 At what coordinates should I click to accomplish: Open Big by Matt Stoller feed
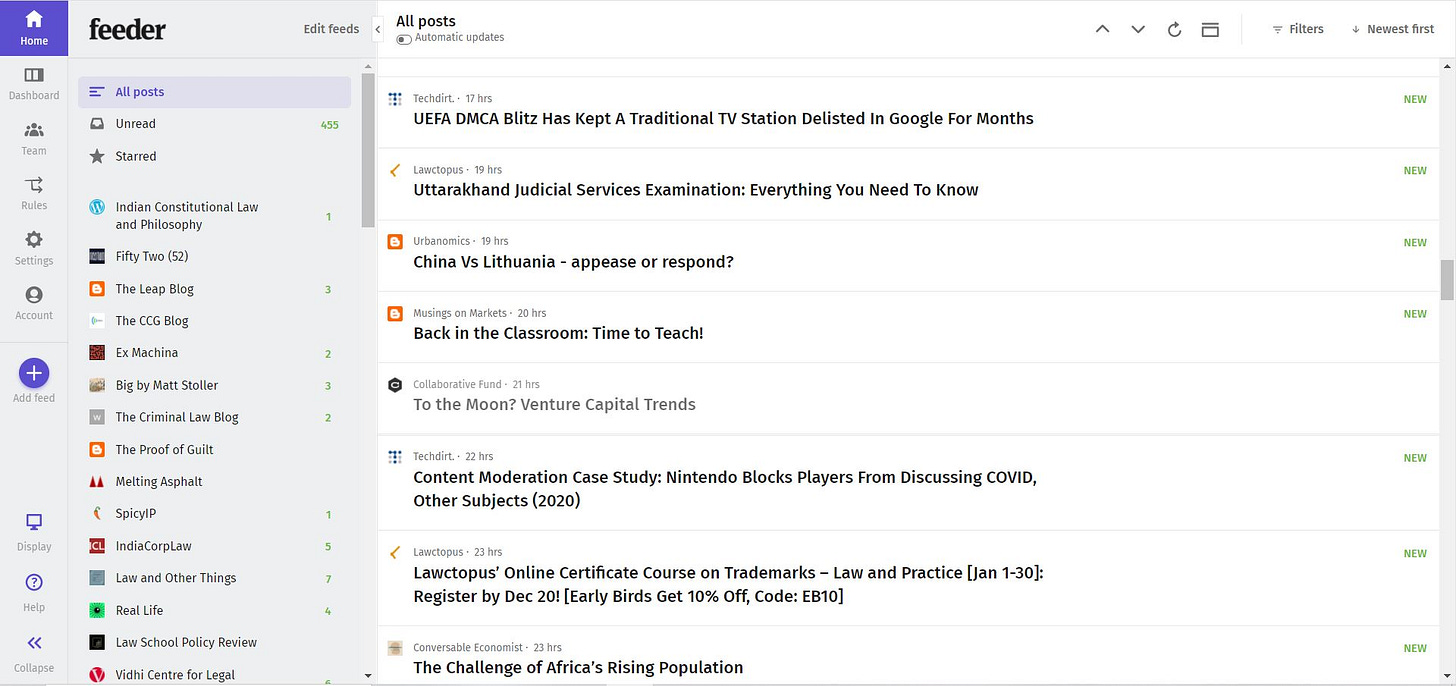click(x=215, y=385)
